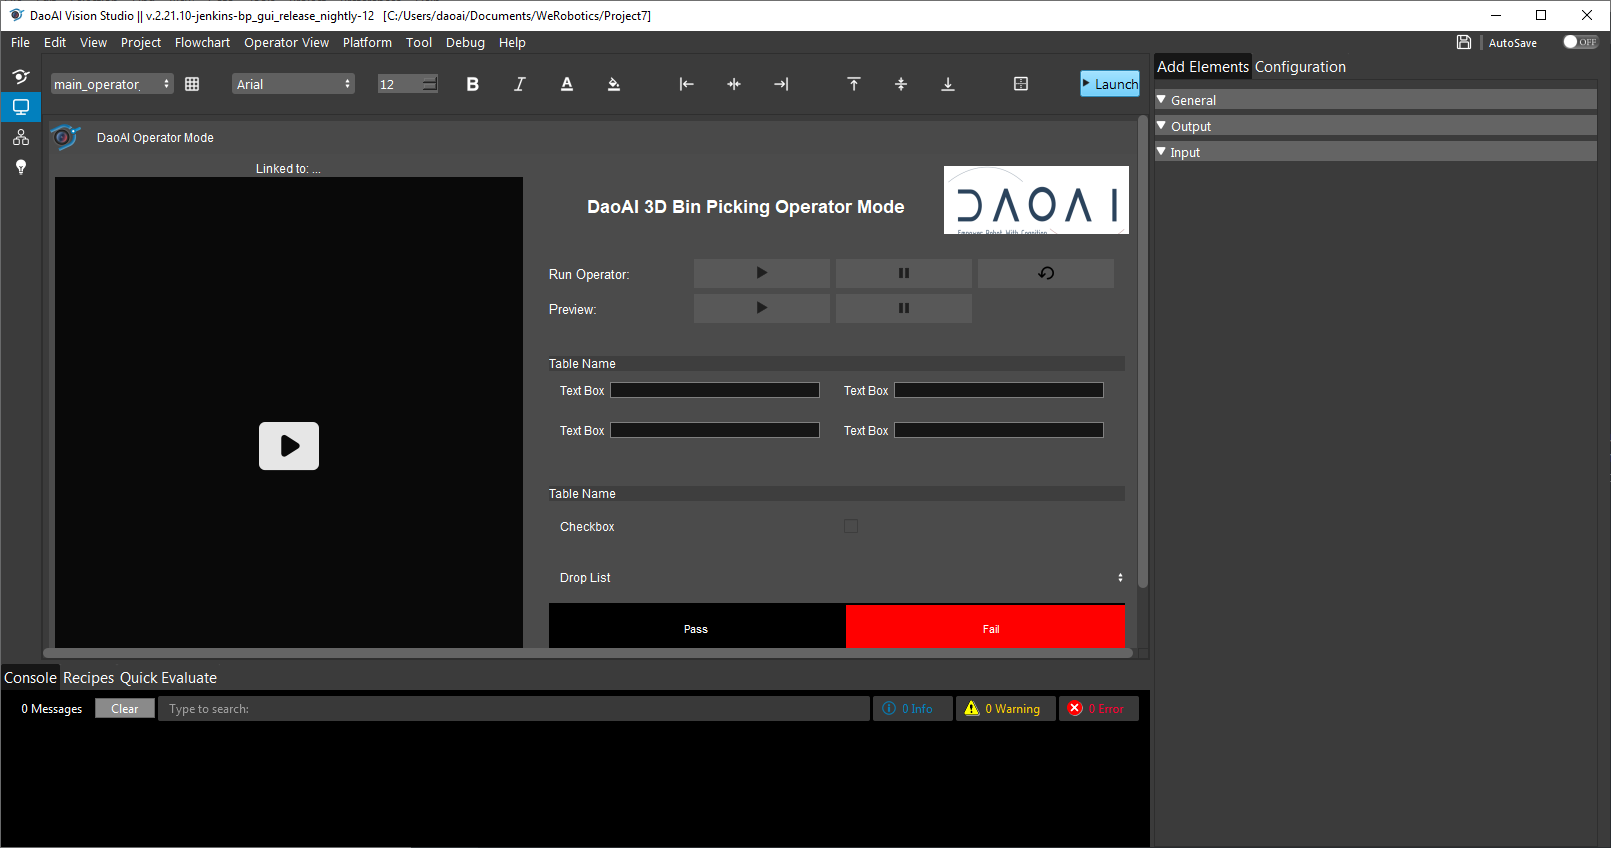Open the Flowchart menu

coord(202,42)
